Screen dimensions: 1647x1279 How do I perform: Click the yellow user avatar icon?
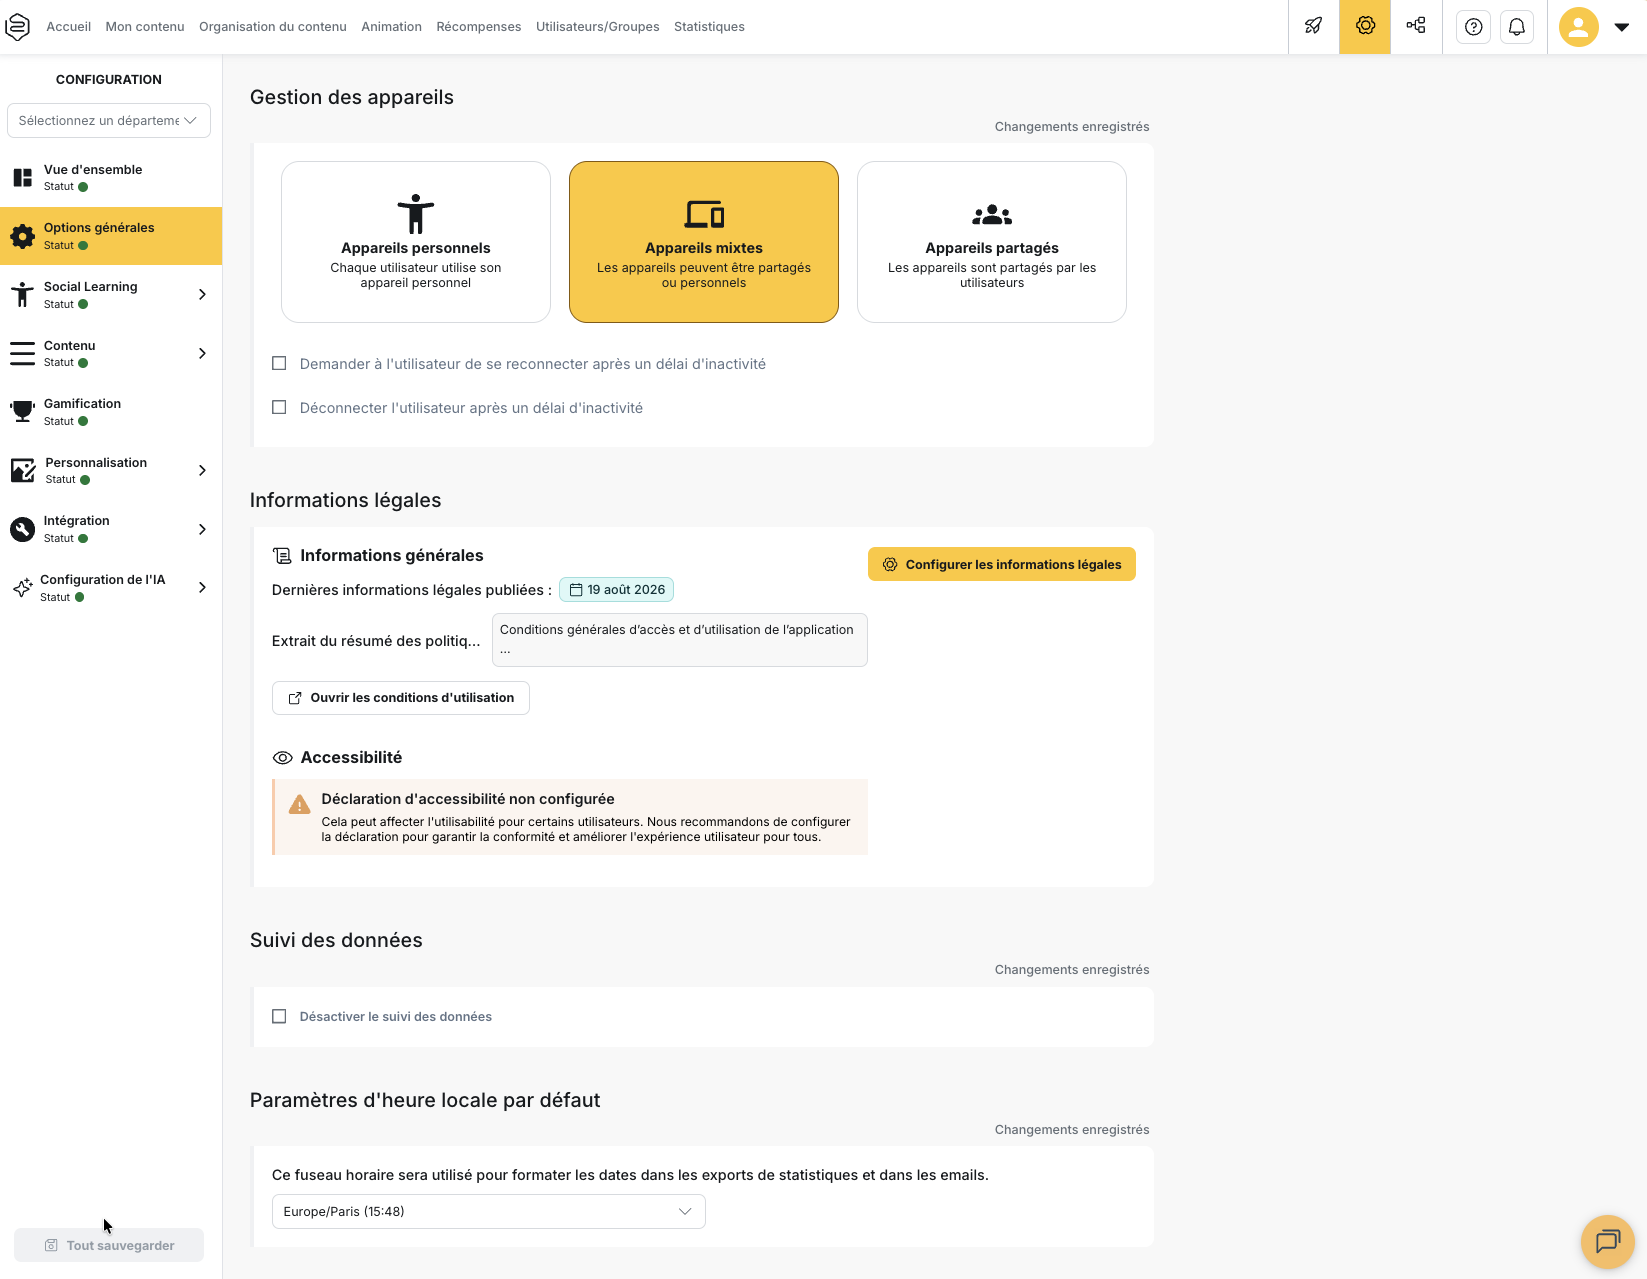[x=1579, y=27]
